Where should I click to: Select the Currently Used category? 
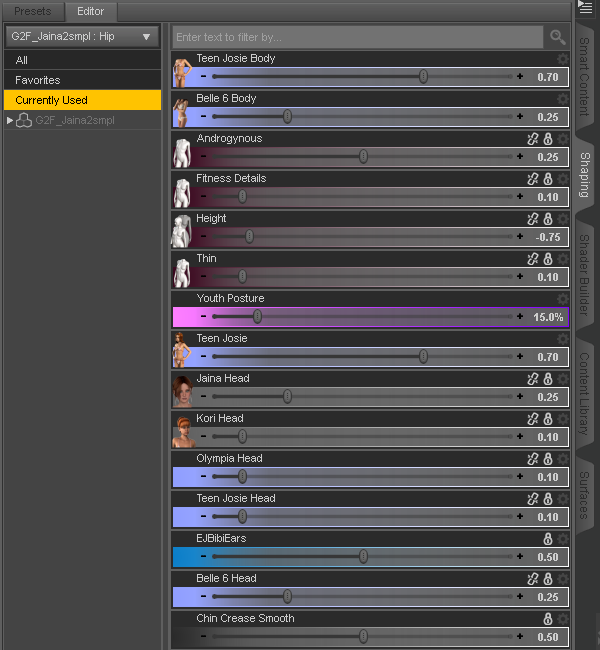(83, 100)
